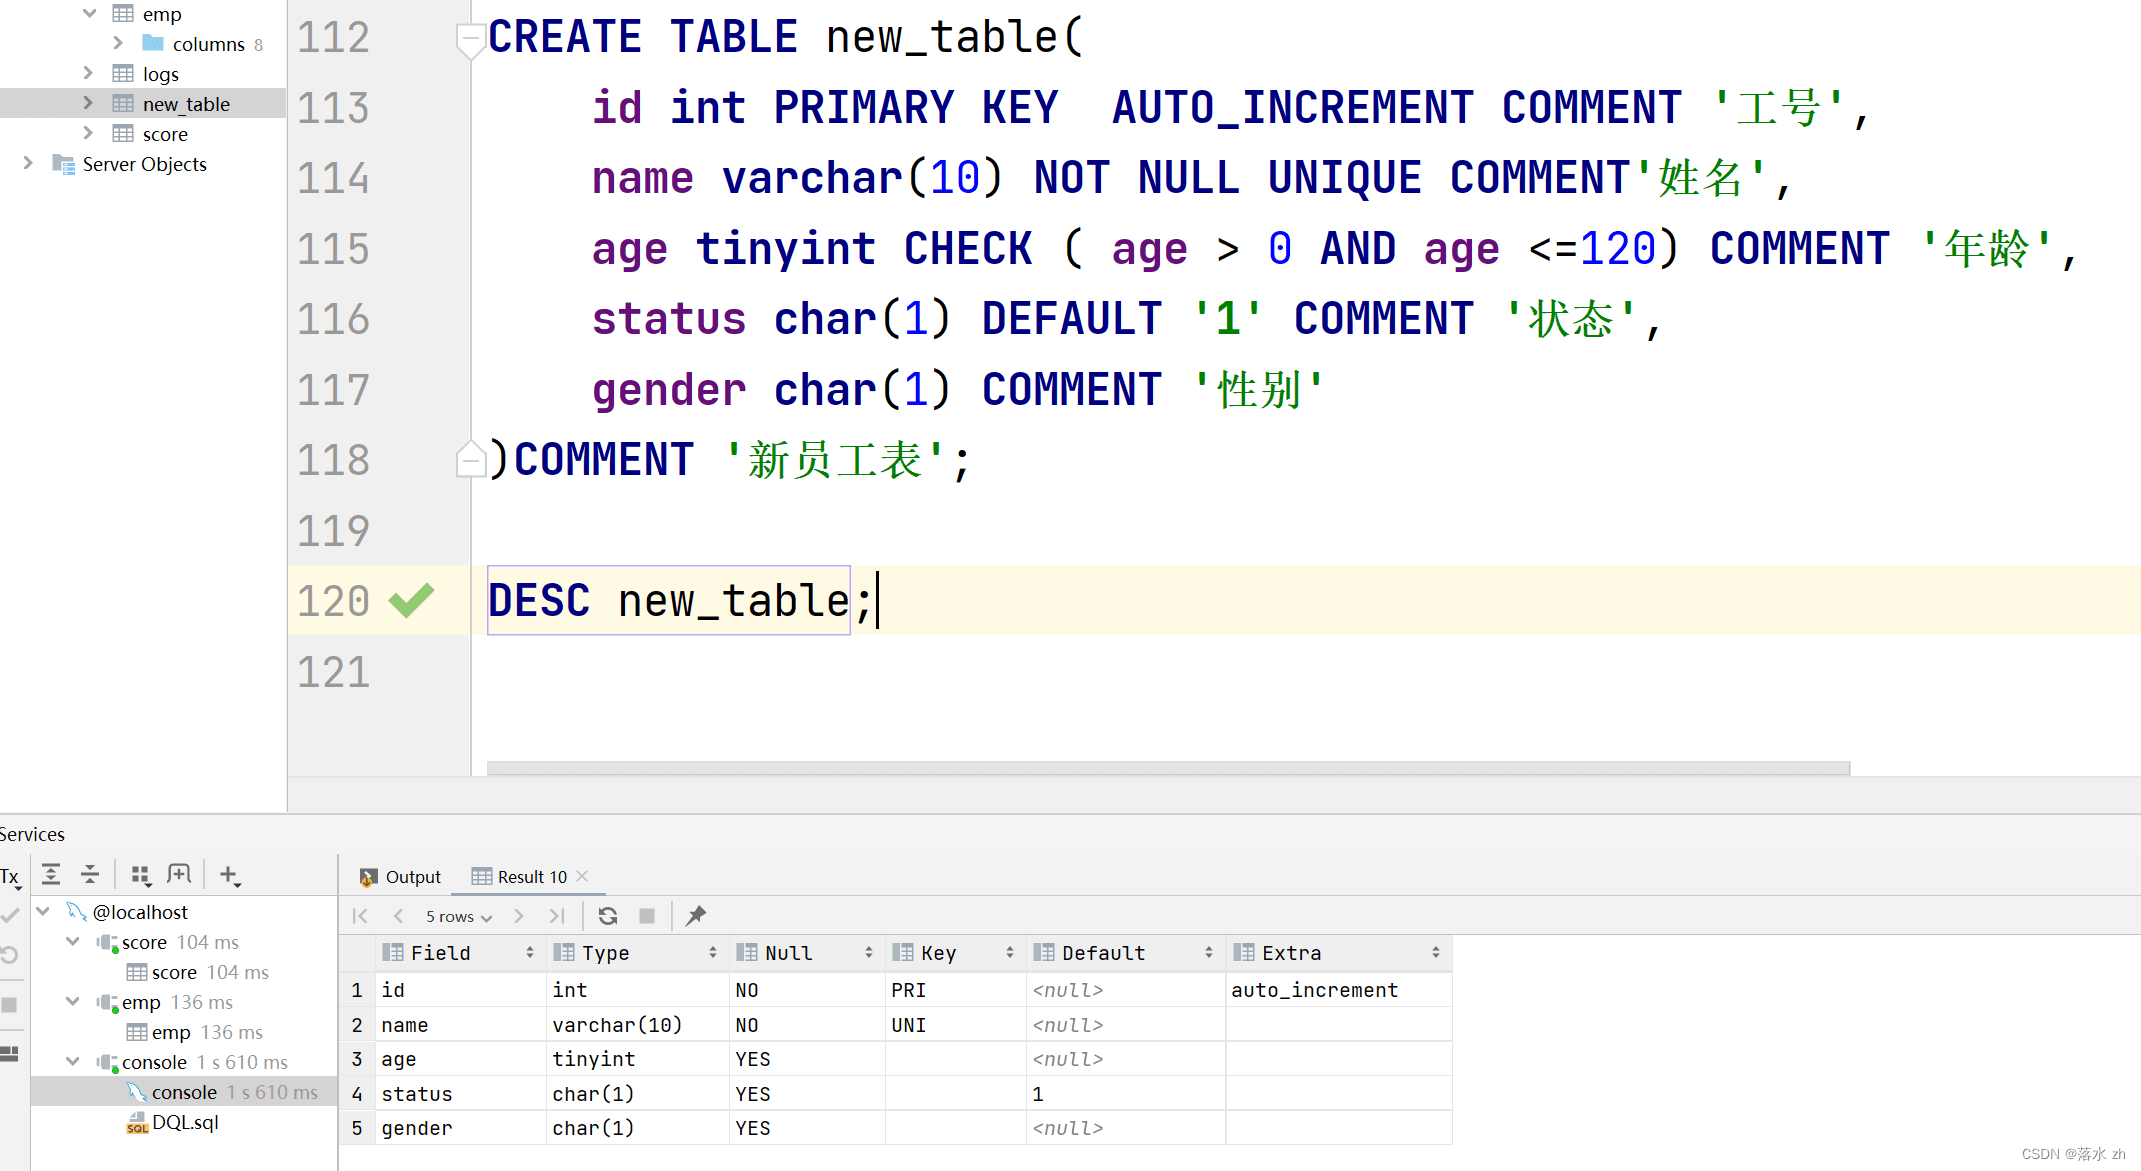Sort by the Field column header
Screen dimensions: 2141x1171
coord(461,953)
